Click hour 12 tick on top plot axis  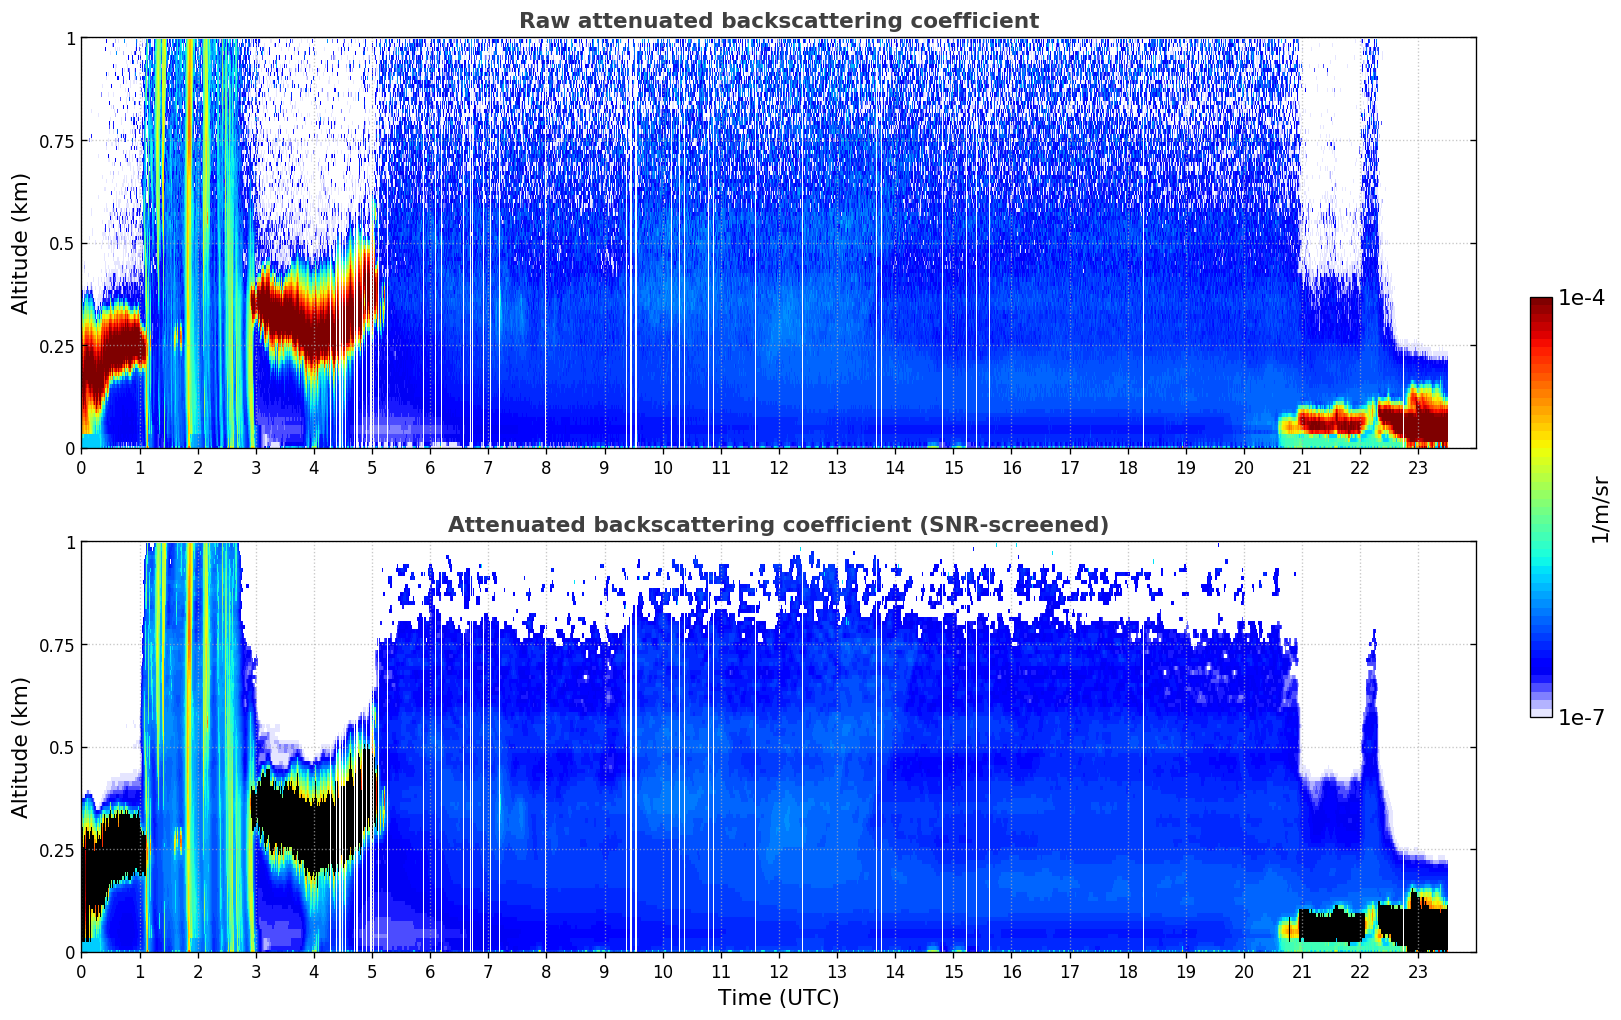778,467
